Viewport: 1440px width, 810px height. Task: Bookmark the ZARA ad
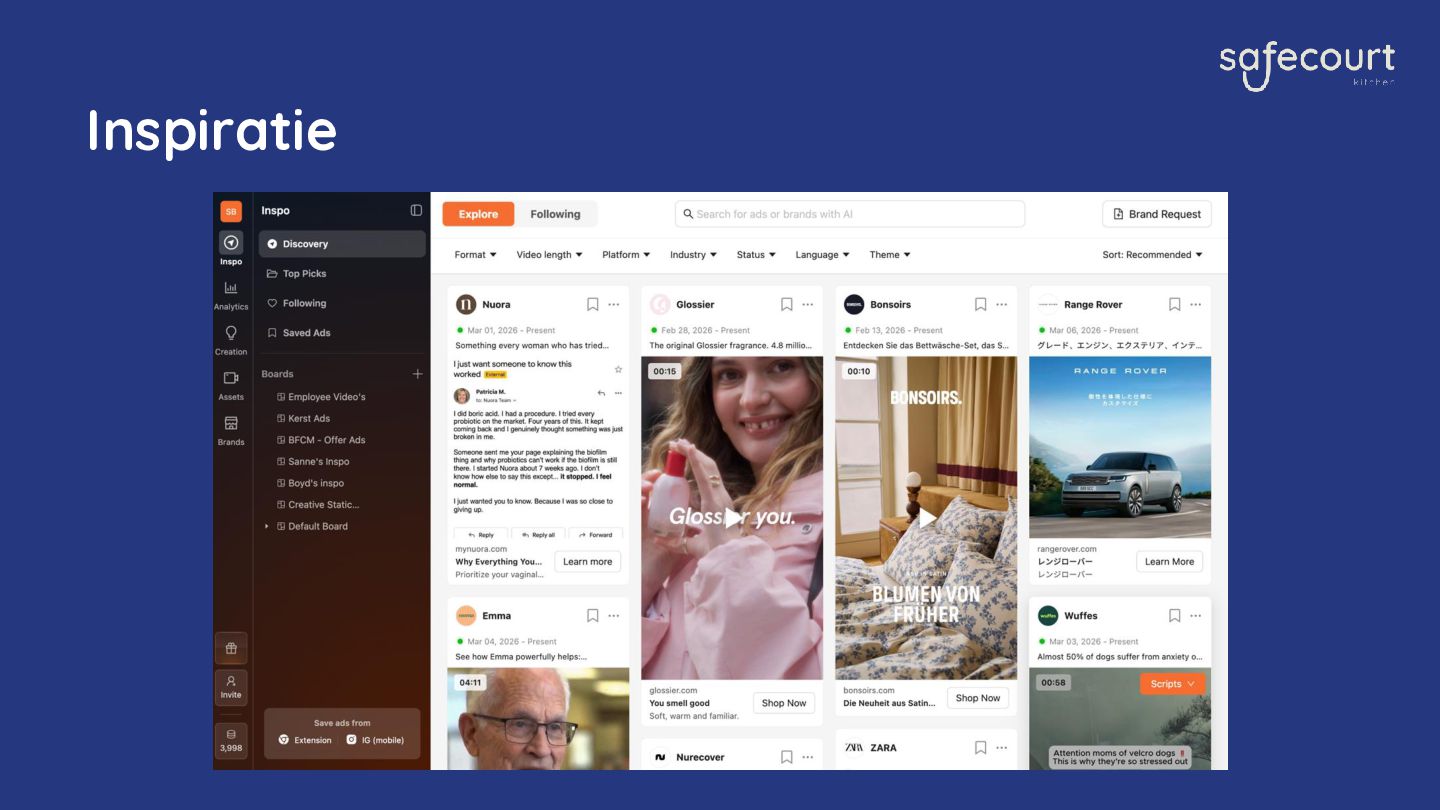(x=980, y=747)
